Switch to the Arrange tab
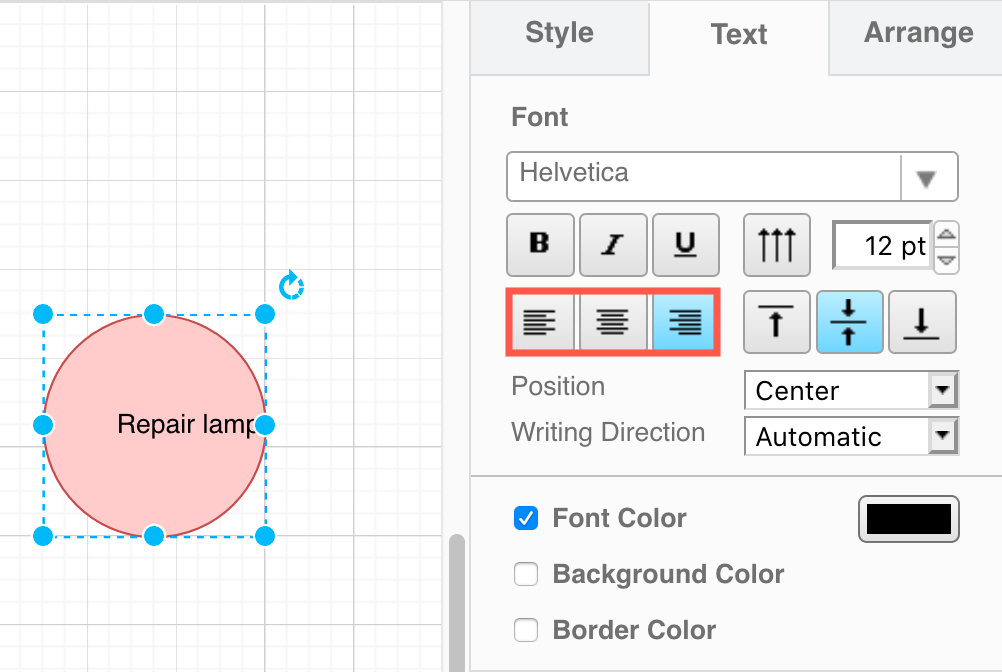The image size is (1002, 672). point(917,32)
